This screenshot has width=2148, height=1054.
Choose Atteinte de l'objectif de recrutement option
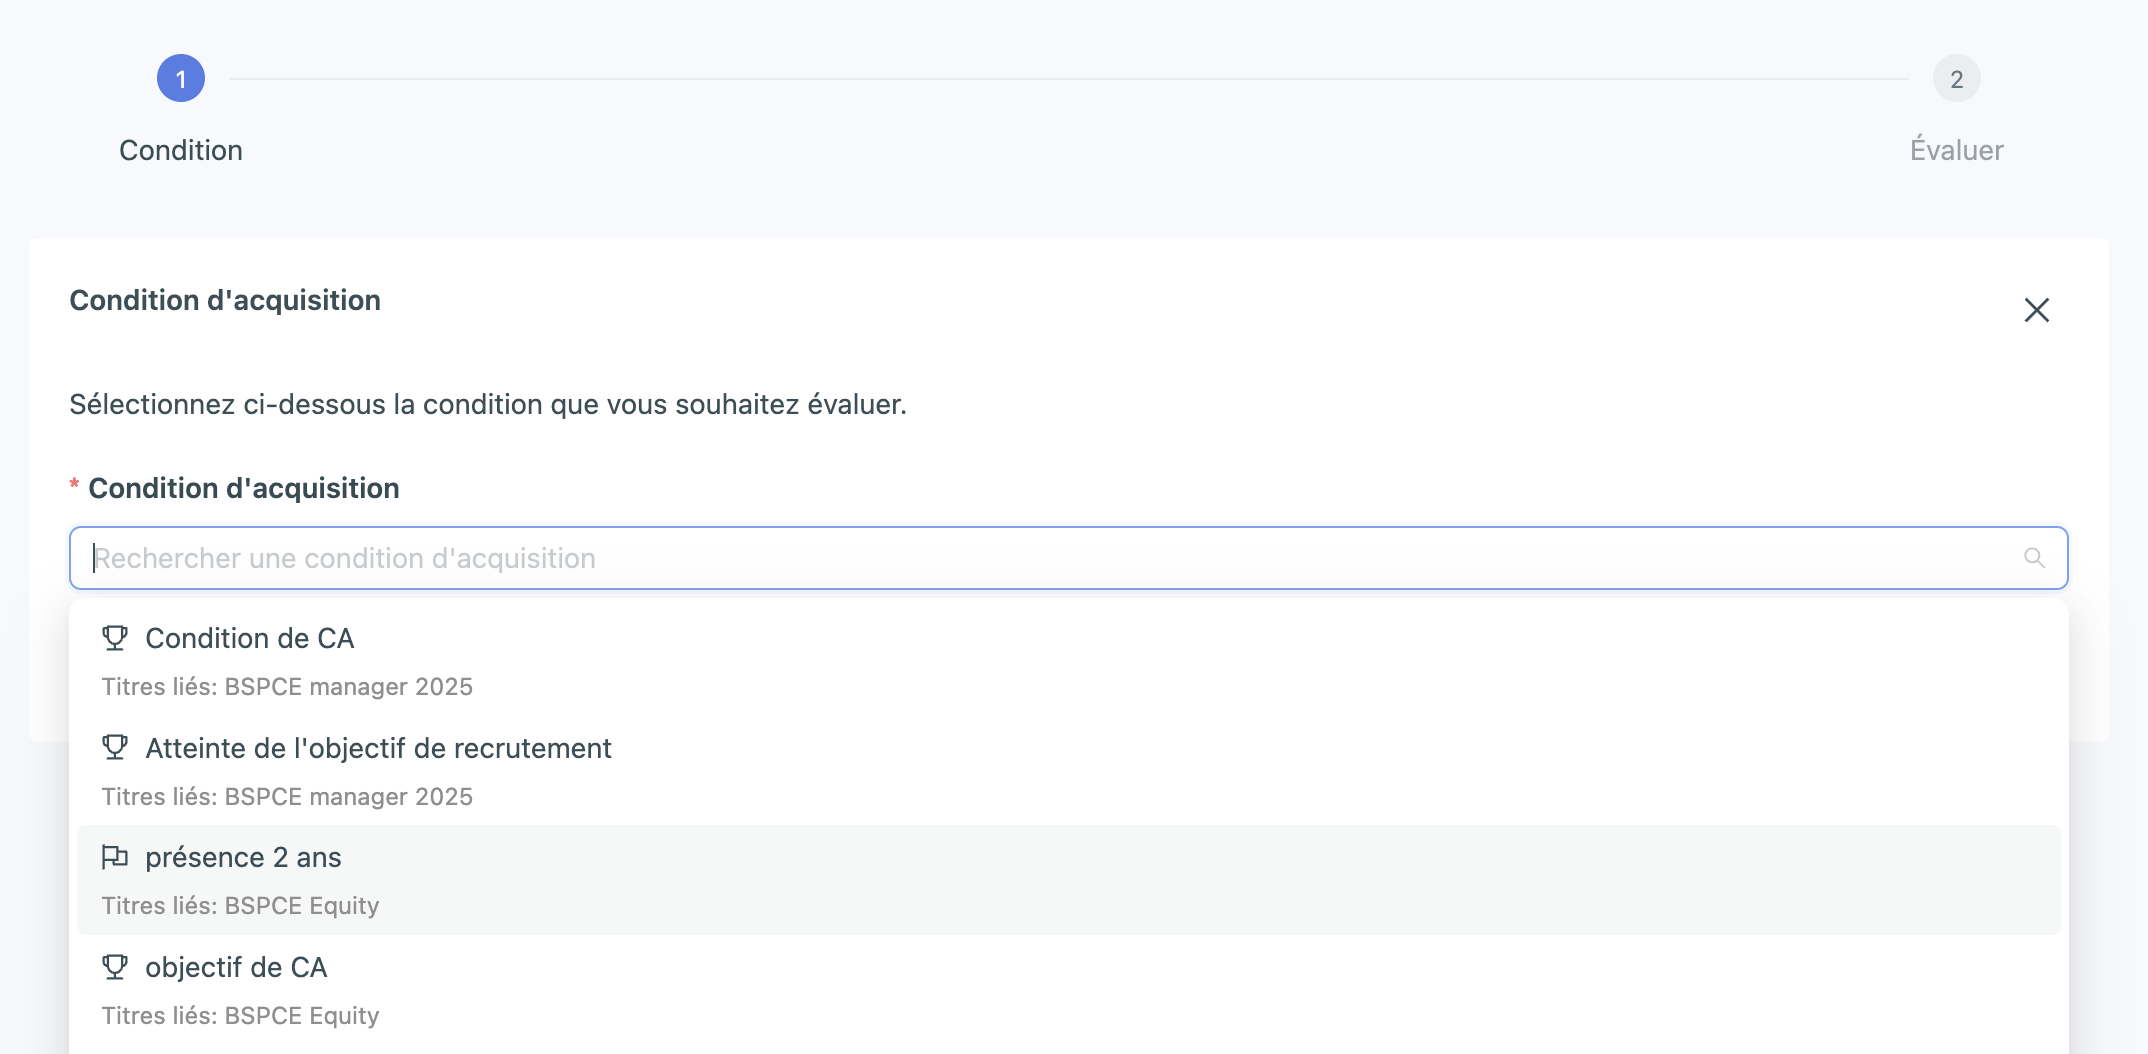coord(378,748)
